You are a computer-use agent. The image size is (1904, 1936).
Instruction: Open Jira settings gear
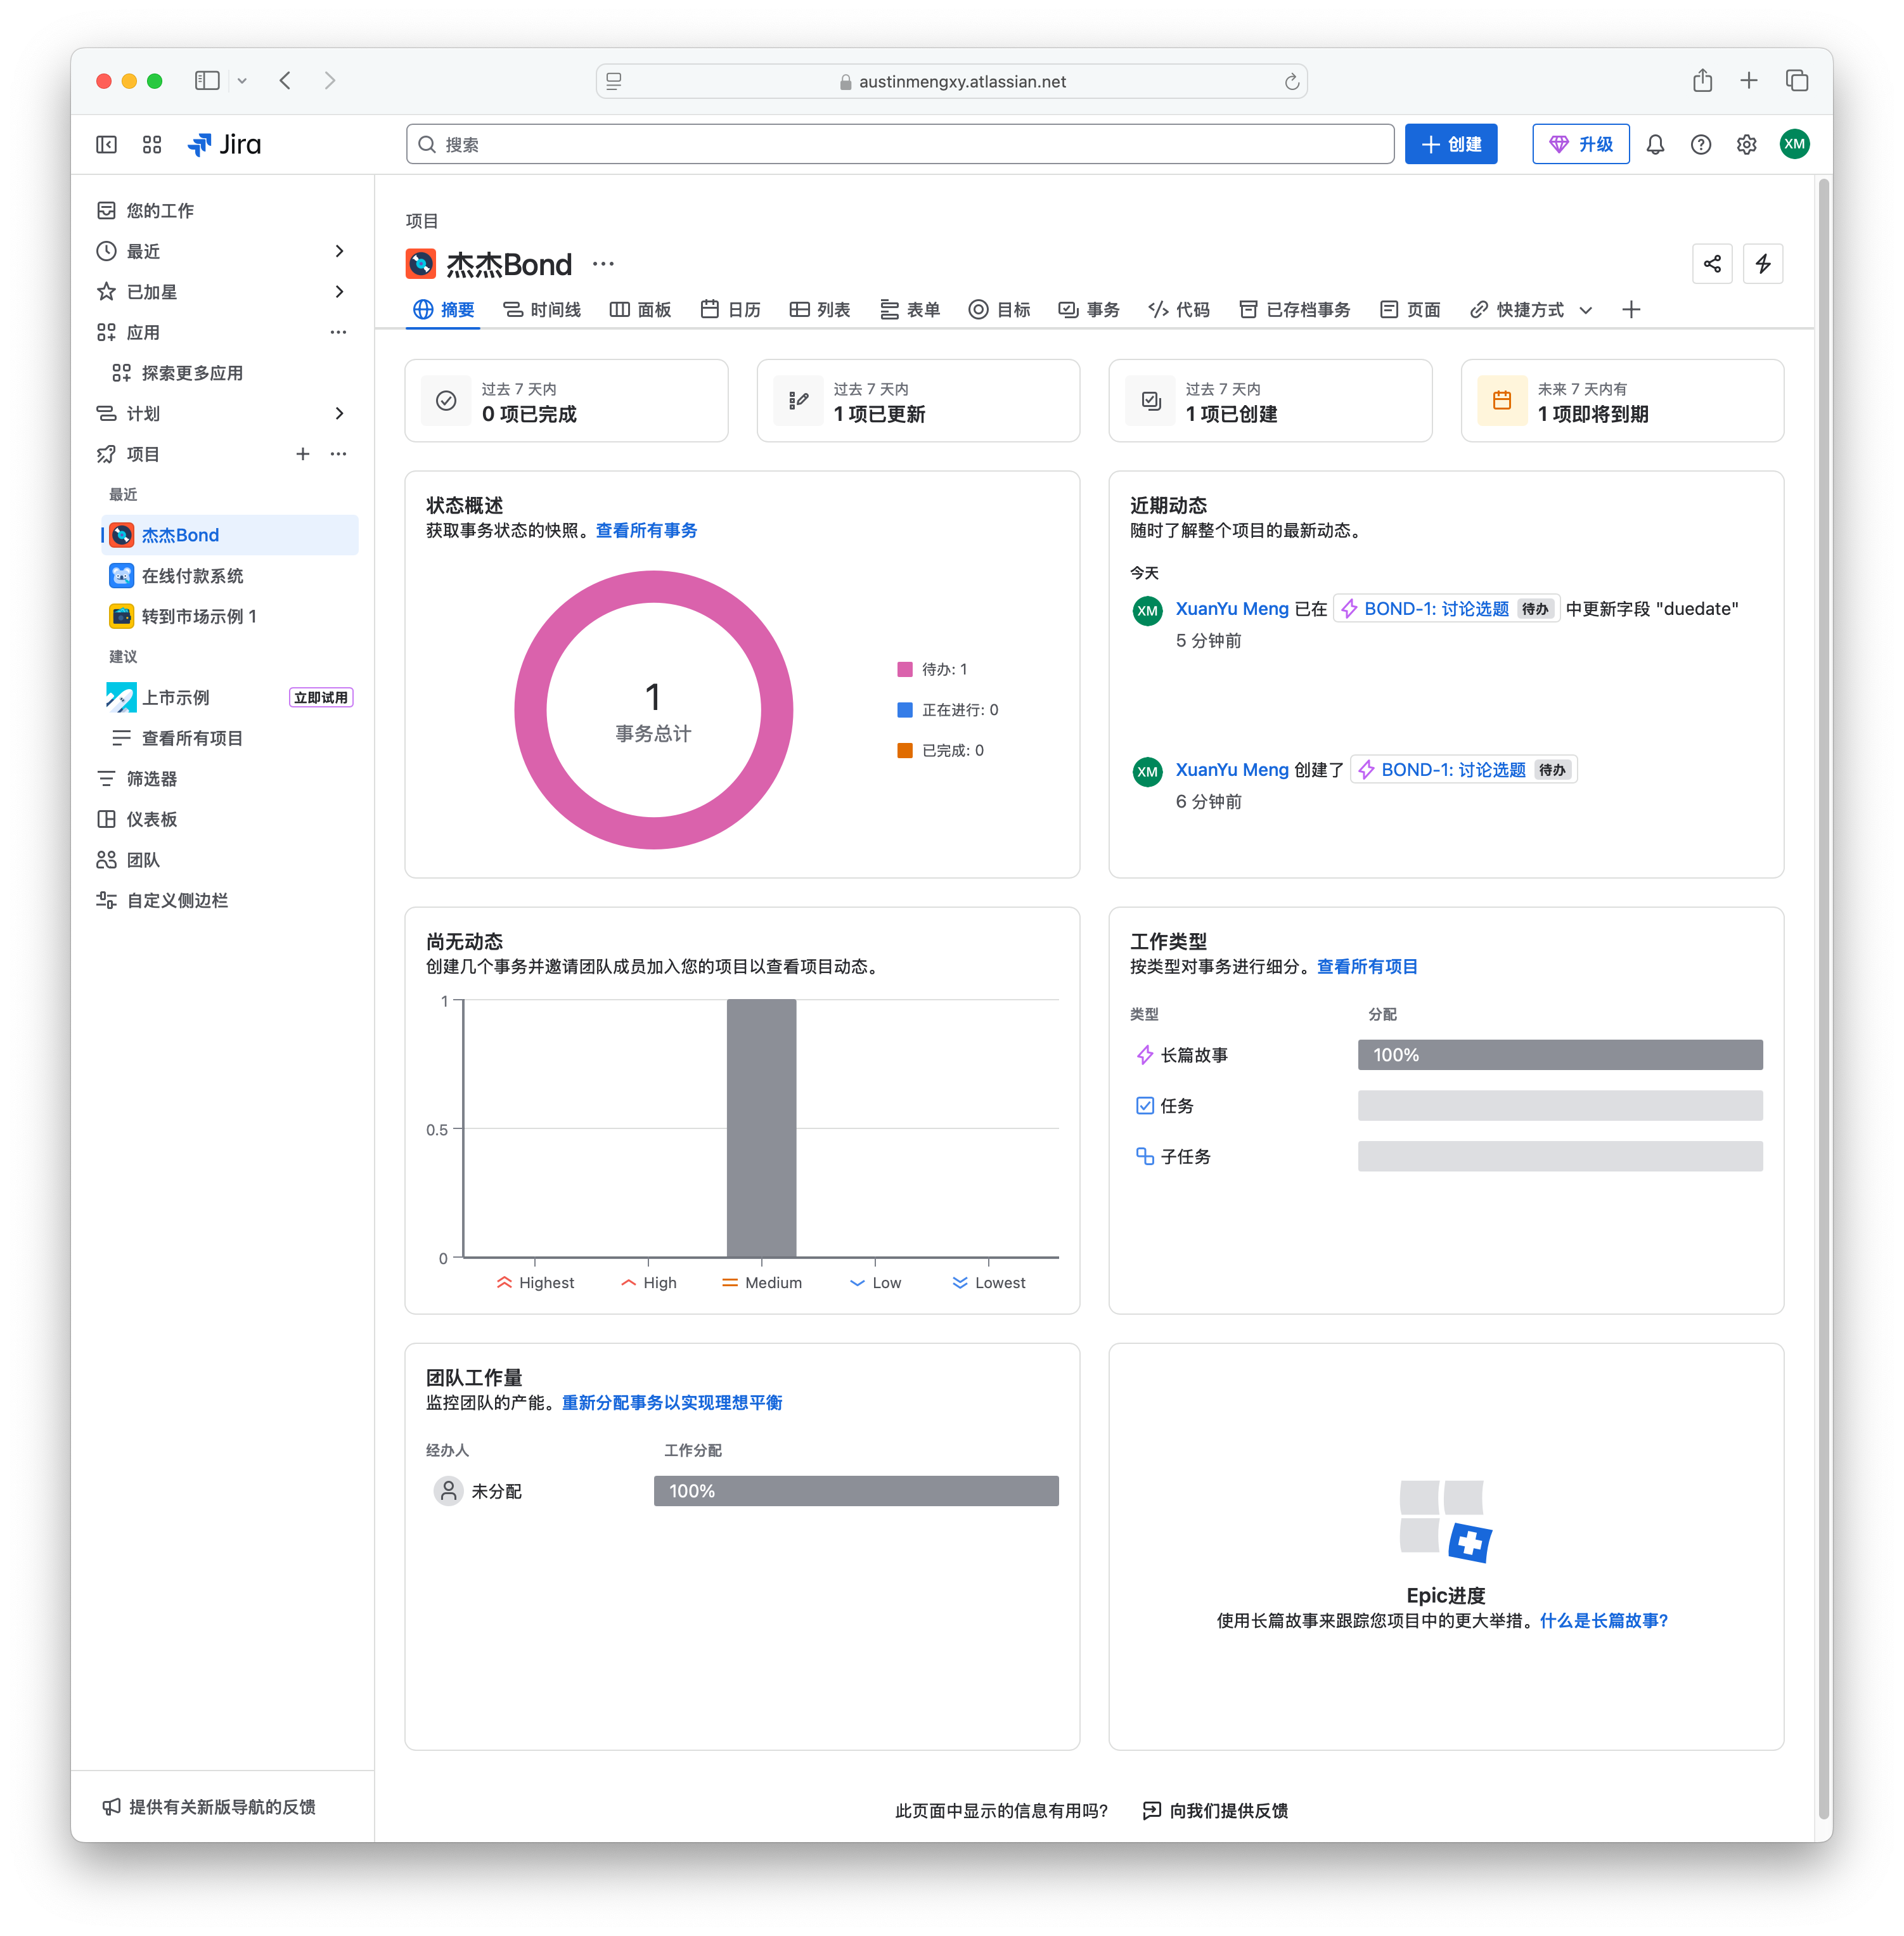pos(1746,145)
